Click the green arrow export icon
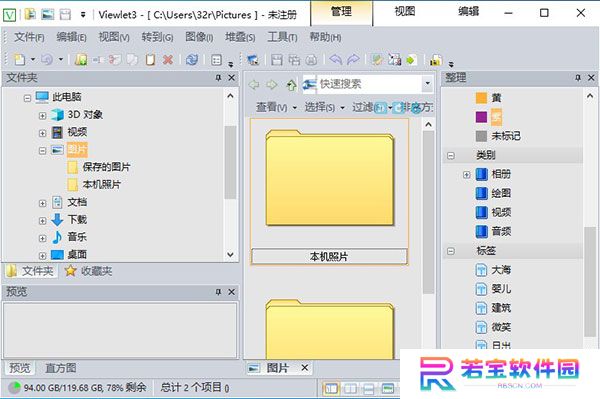600x399 pixels. [411, 60]
